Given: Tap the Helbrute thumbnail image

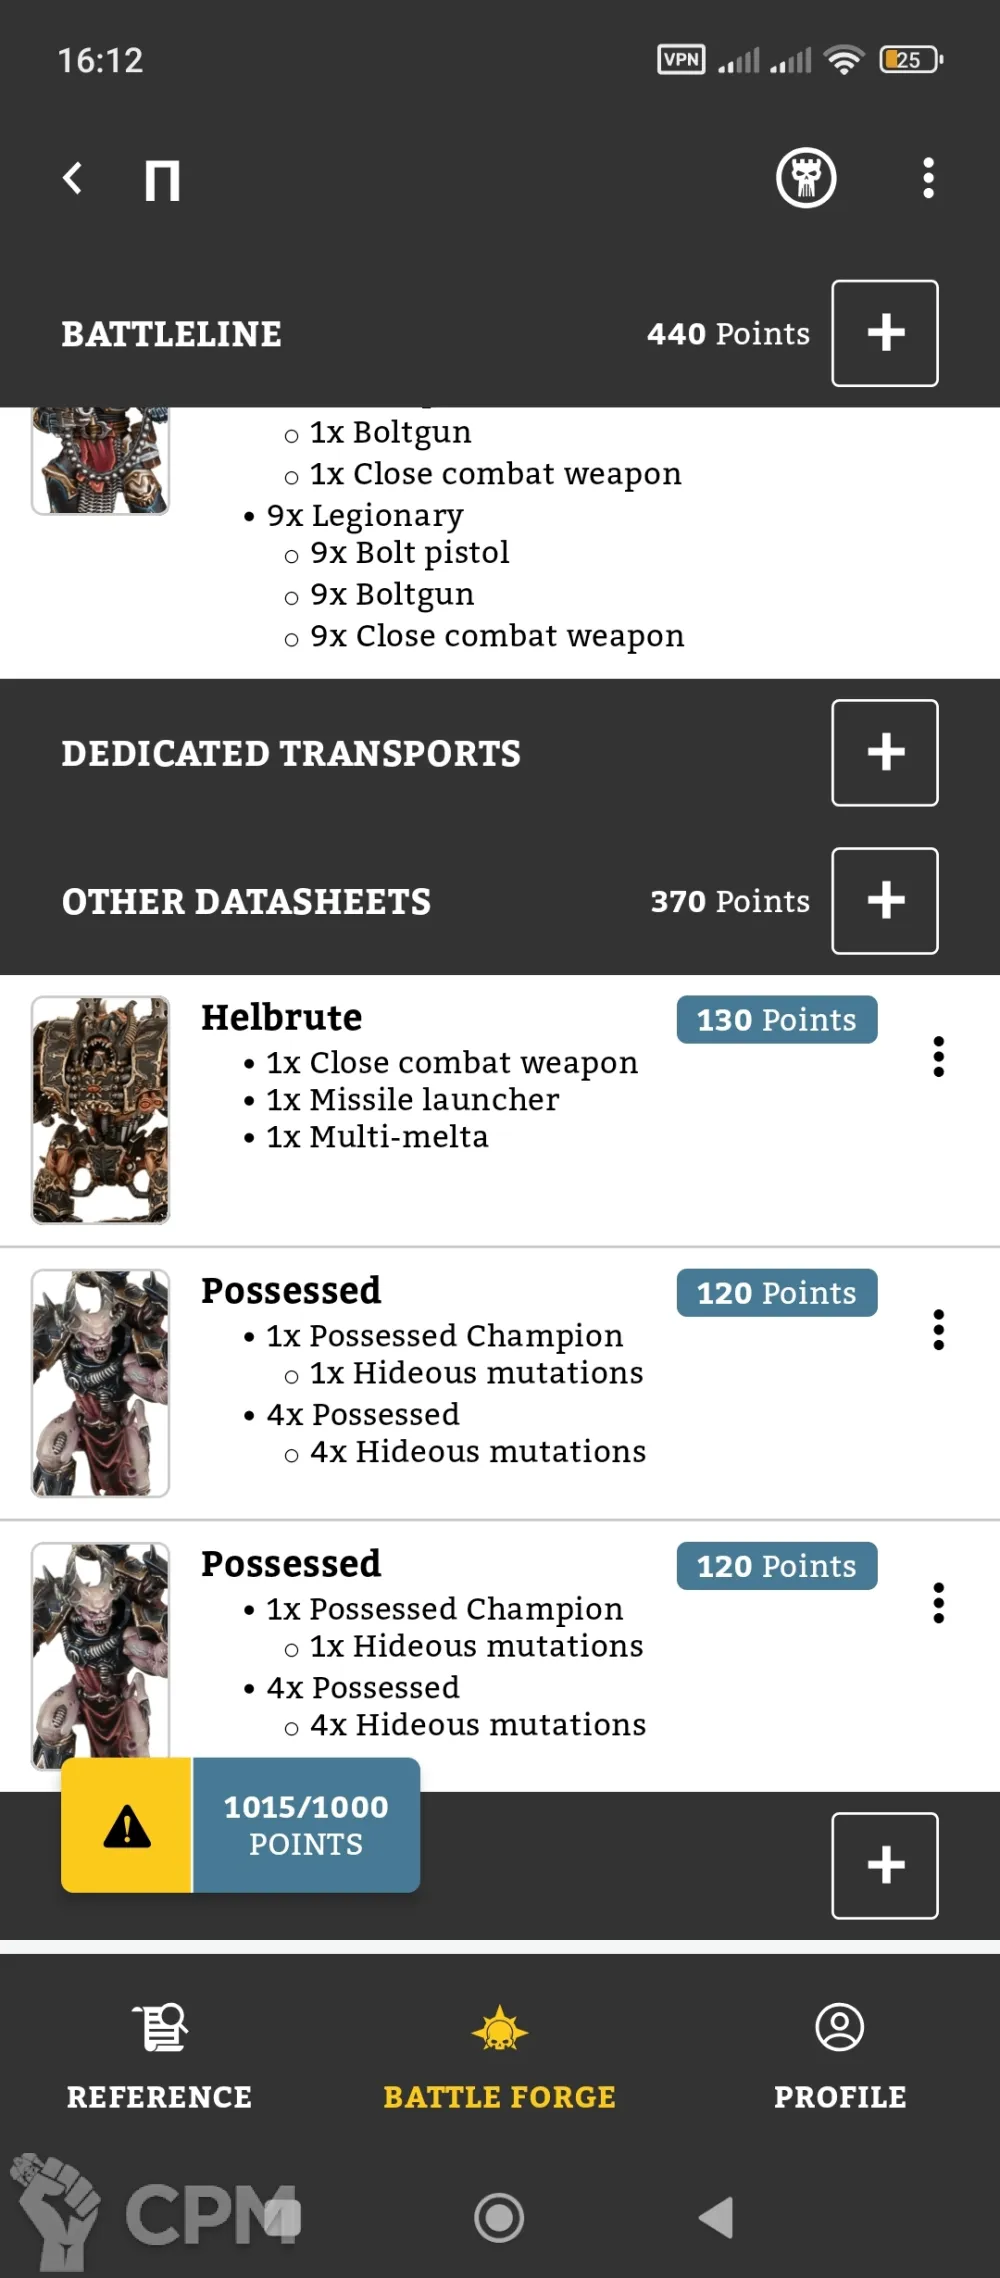Looking at the screenshot, I should (x=100, y=1109).
